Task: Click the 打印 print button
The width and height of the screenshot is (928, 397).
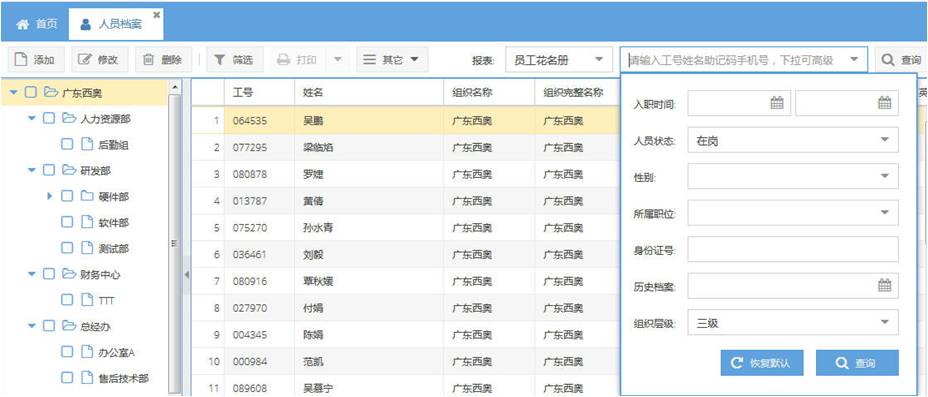Action: [298, 60]
